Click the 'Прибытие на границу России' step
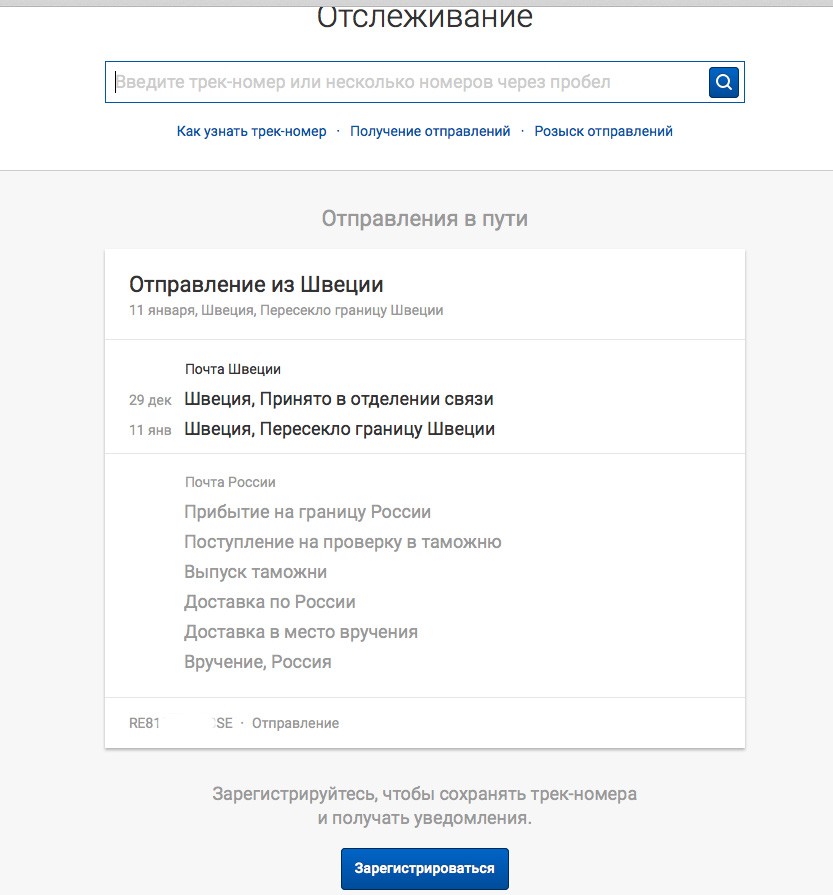This screenshot has width=833, height=895. coord(307,512)
